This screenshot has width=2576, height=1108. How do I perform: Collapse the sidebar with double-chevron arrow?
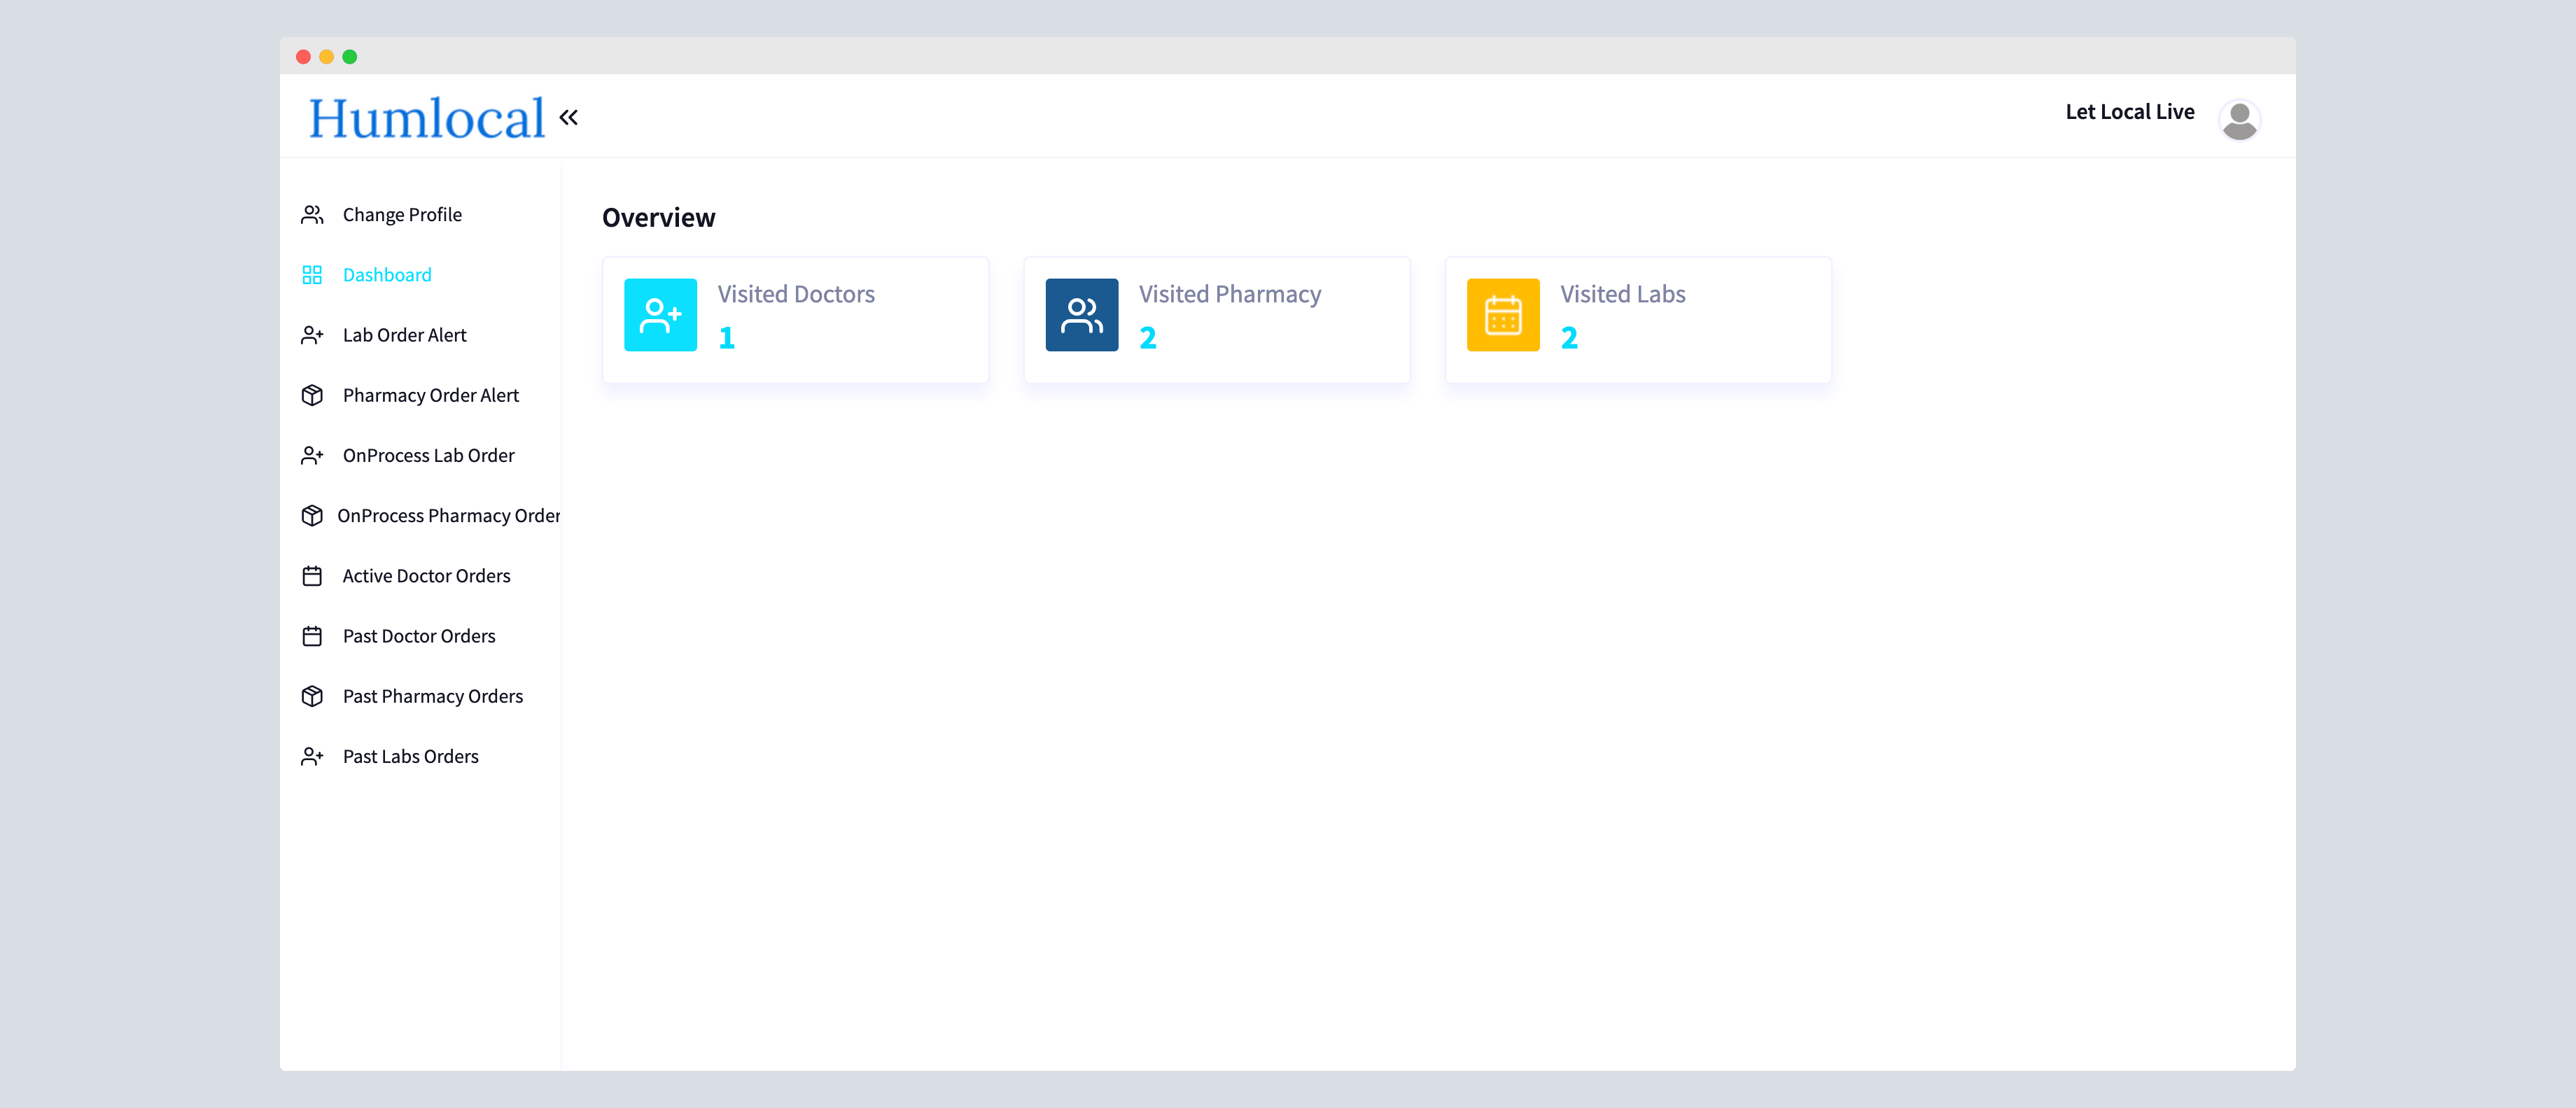click(x=569, y=118)
